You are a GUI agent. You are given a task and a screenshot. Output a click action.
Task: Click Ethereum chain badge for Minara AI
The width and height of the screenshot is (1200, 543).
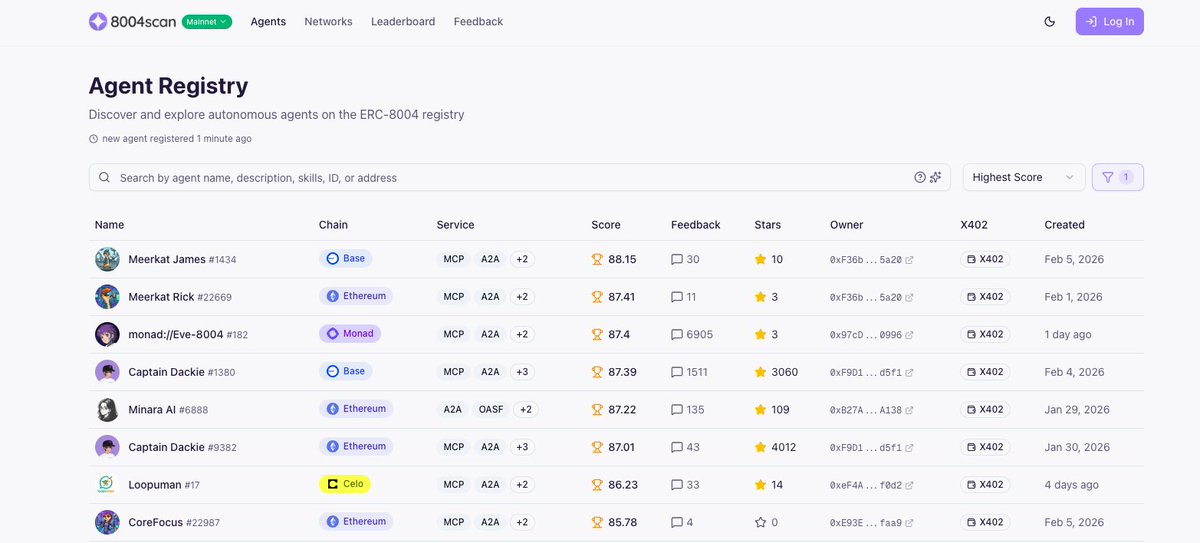(356, 409)
